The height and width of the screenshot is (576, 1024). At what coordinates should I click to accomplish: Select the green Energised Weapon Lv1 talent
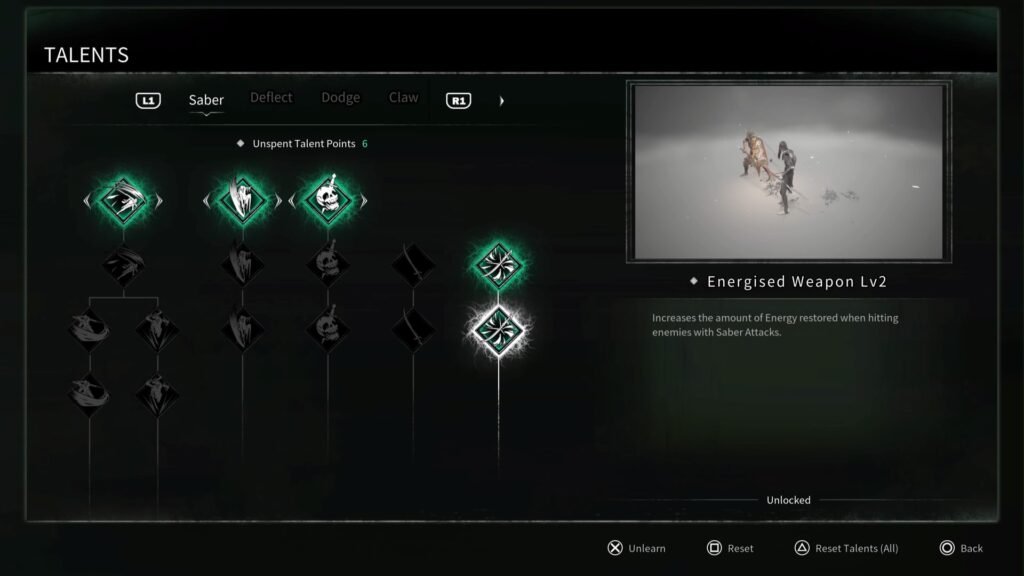[498, 265]
